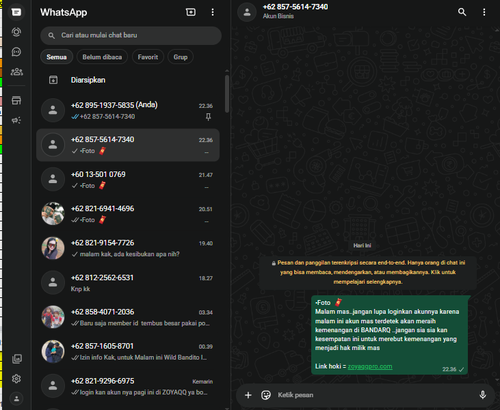This screenshot has height=410, width=500.
Task: Open chat +62 858-4071-2036
Action: point(128,317)
